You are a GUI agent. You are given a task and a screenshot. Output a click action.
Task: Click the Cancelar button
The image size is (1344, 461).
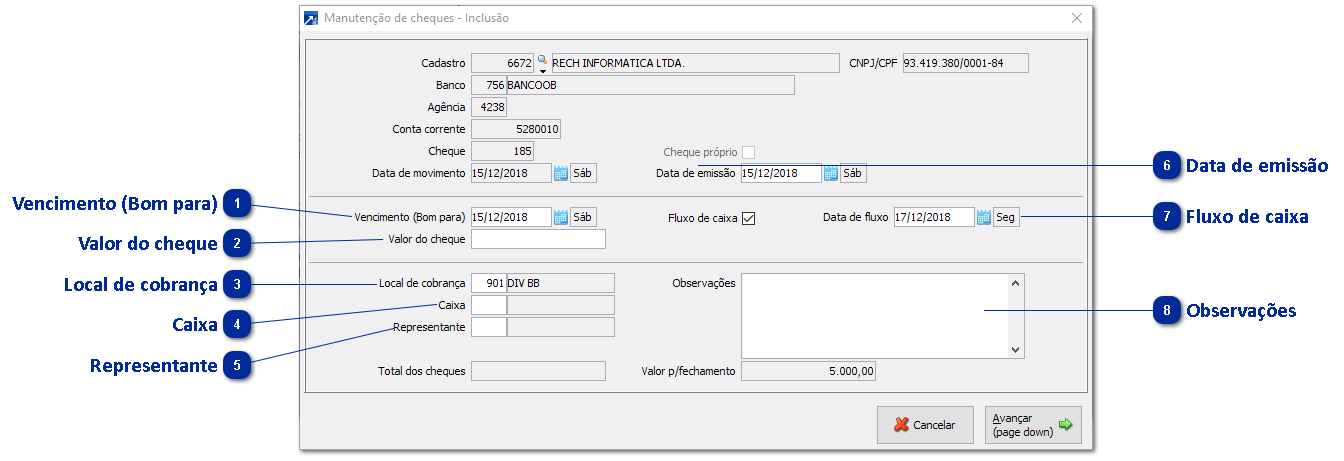coord(925,425)
